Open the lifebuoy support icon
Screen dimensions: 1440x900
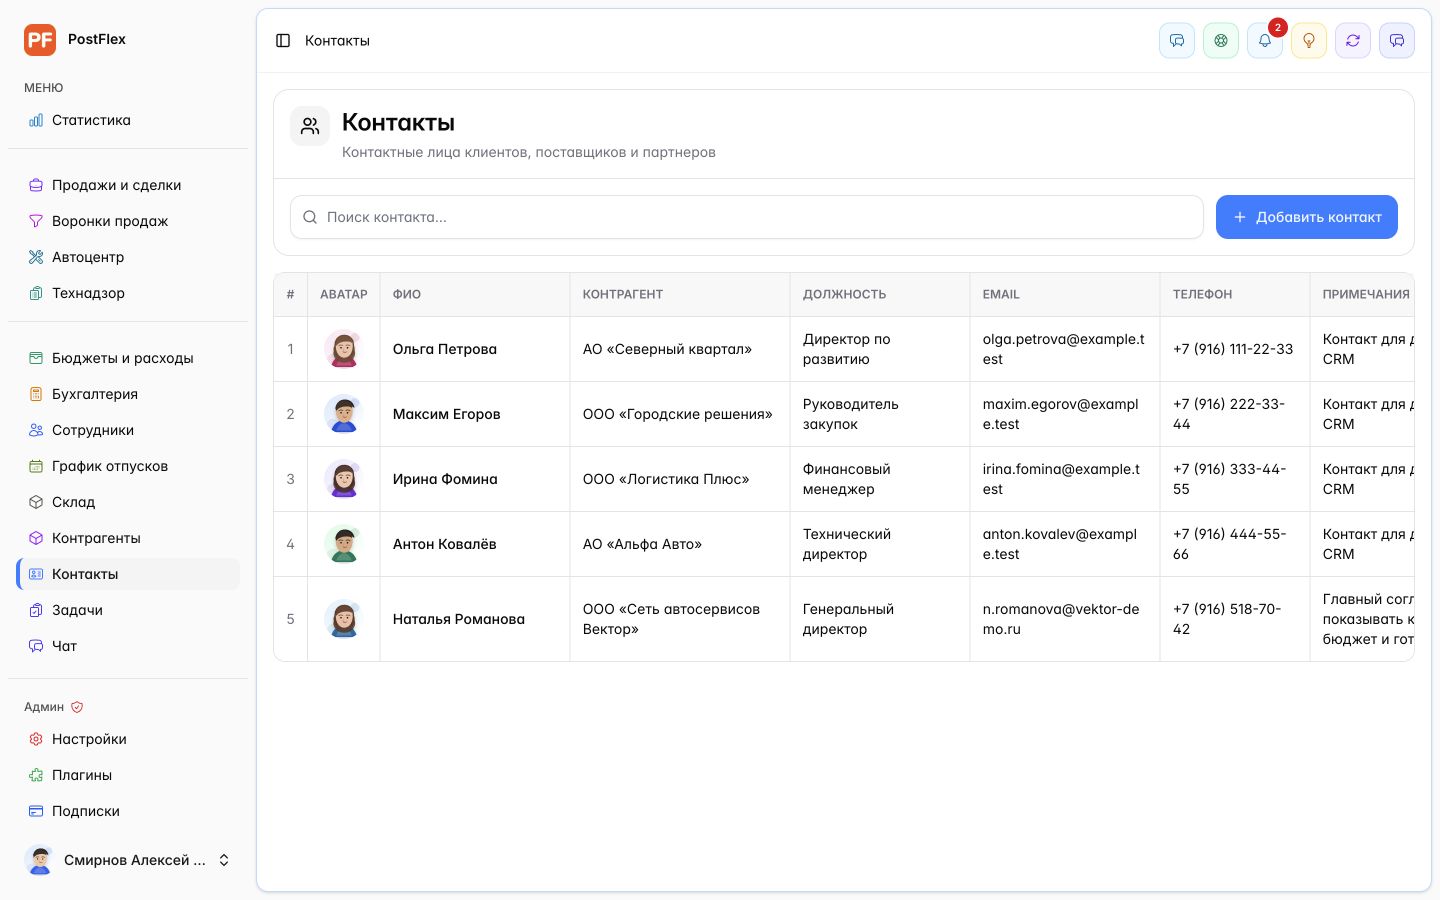[1221, 41]
